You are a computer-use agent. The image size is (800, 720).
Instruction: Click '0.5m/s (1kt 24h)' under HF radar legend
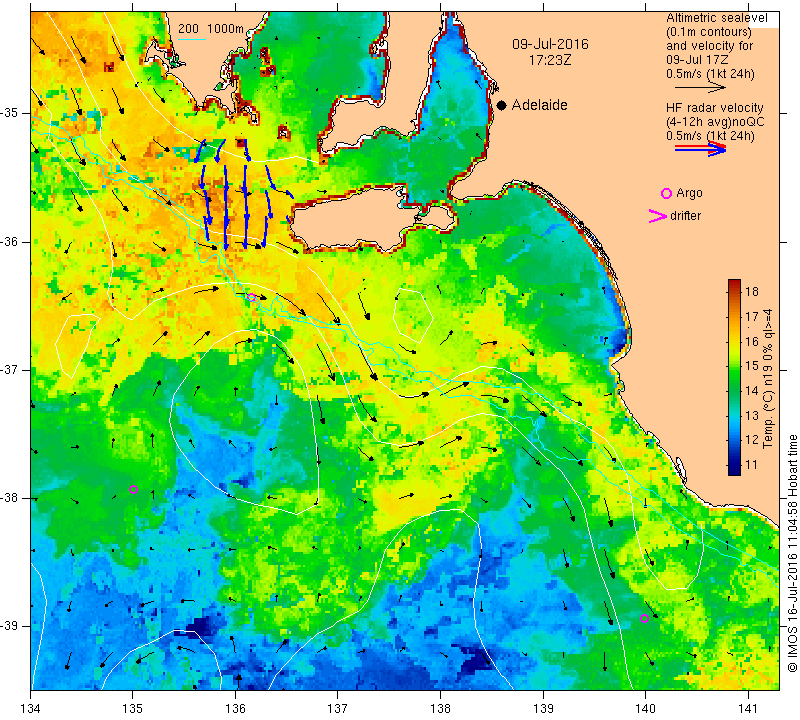pyautogui.click(x=710, y=136)
